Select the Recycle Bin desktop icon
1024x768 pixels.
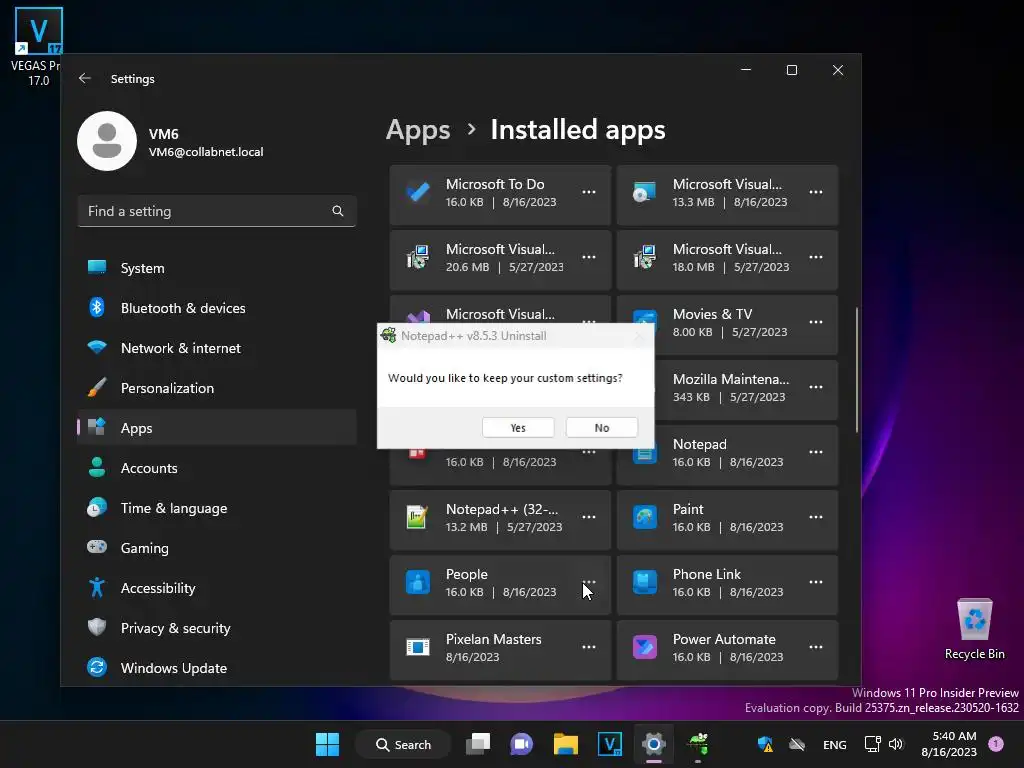tap(974, 629)
